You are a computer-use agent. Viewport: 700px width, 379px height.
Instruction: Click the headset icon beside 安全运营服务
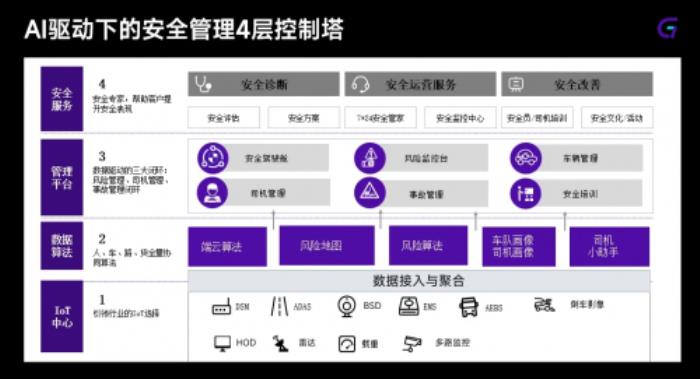click(360, 84)
